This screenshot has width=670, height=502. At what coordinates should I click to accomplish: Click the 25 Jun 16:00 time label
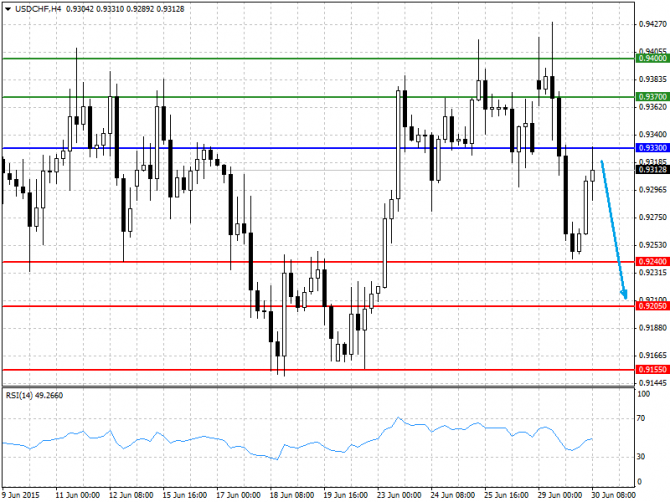tap(507, 495)
